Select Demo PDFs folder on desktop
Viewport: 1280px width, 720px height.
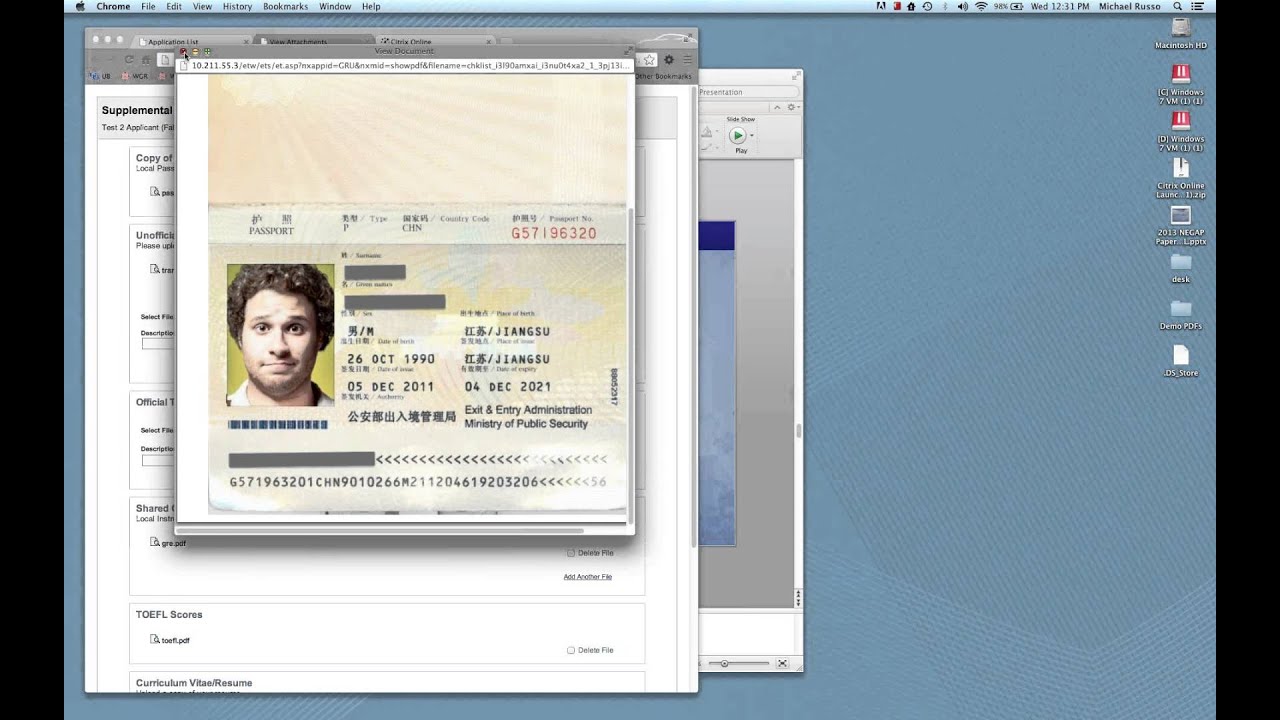(x=1181, y=315)
